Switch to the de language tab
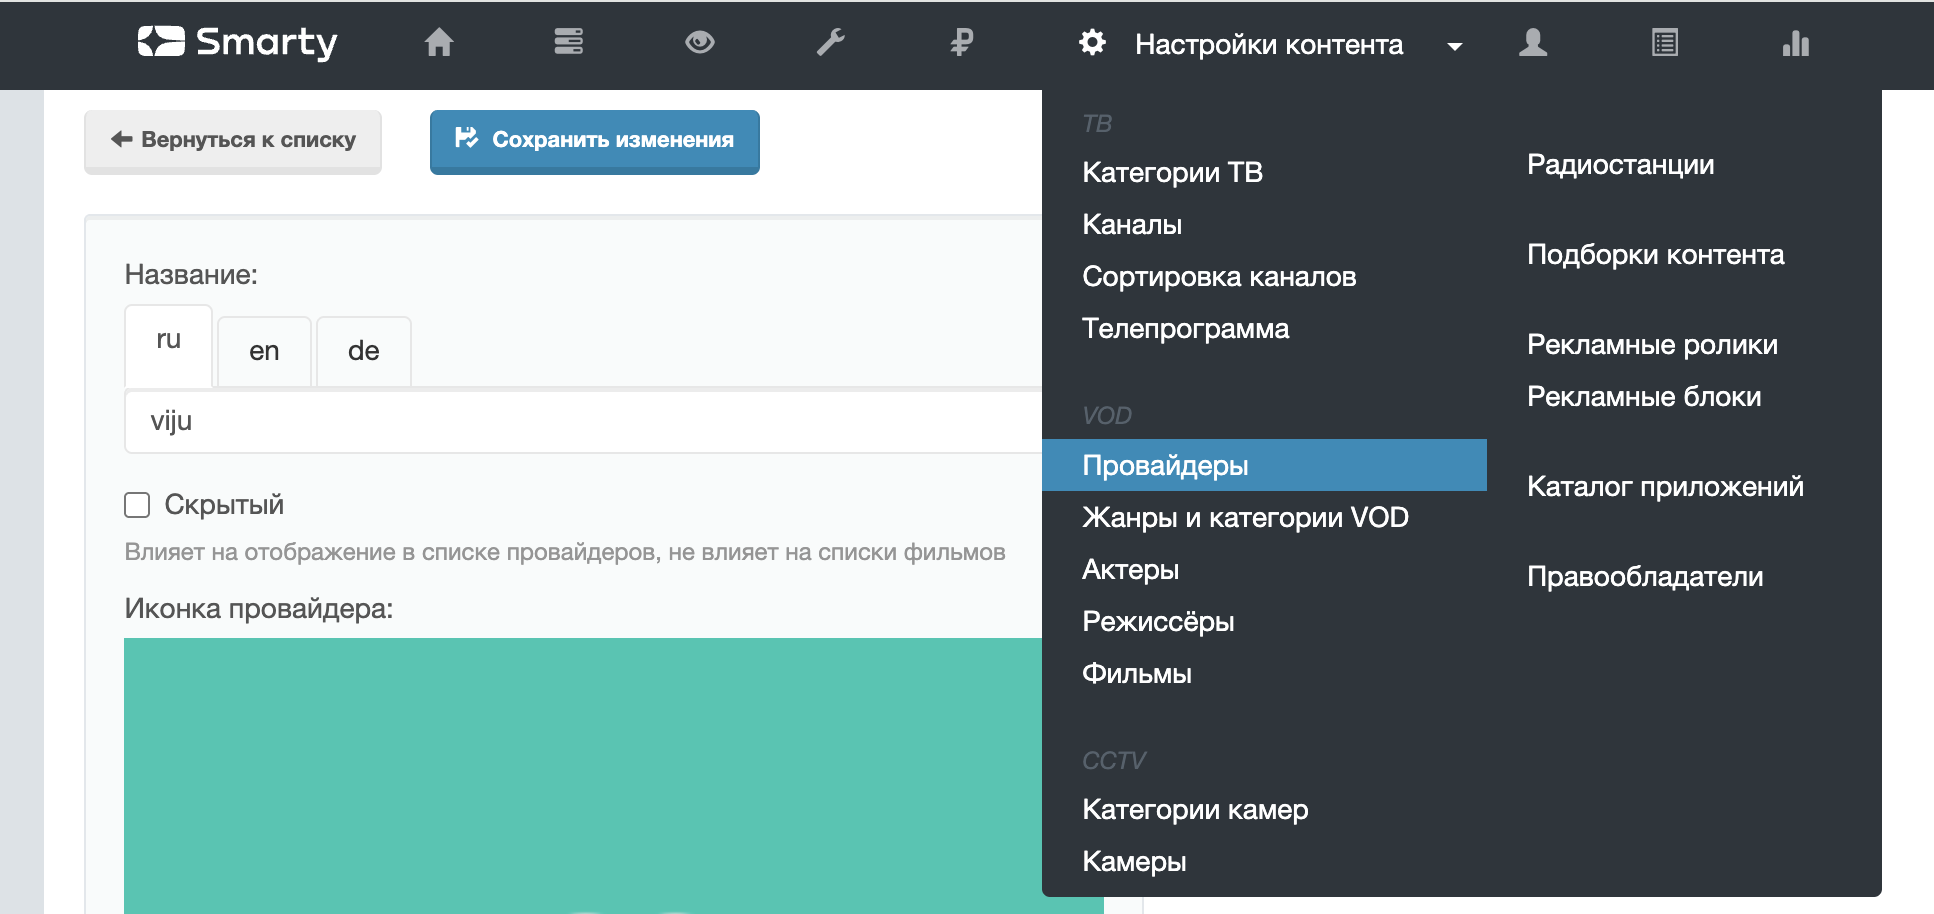 pyautogui.click(x=363, y=351)
